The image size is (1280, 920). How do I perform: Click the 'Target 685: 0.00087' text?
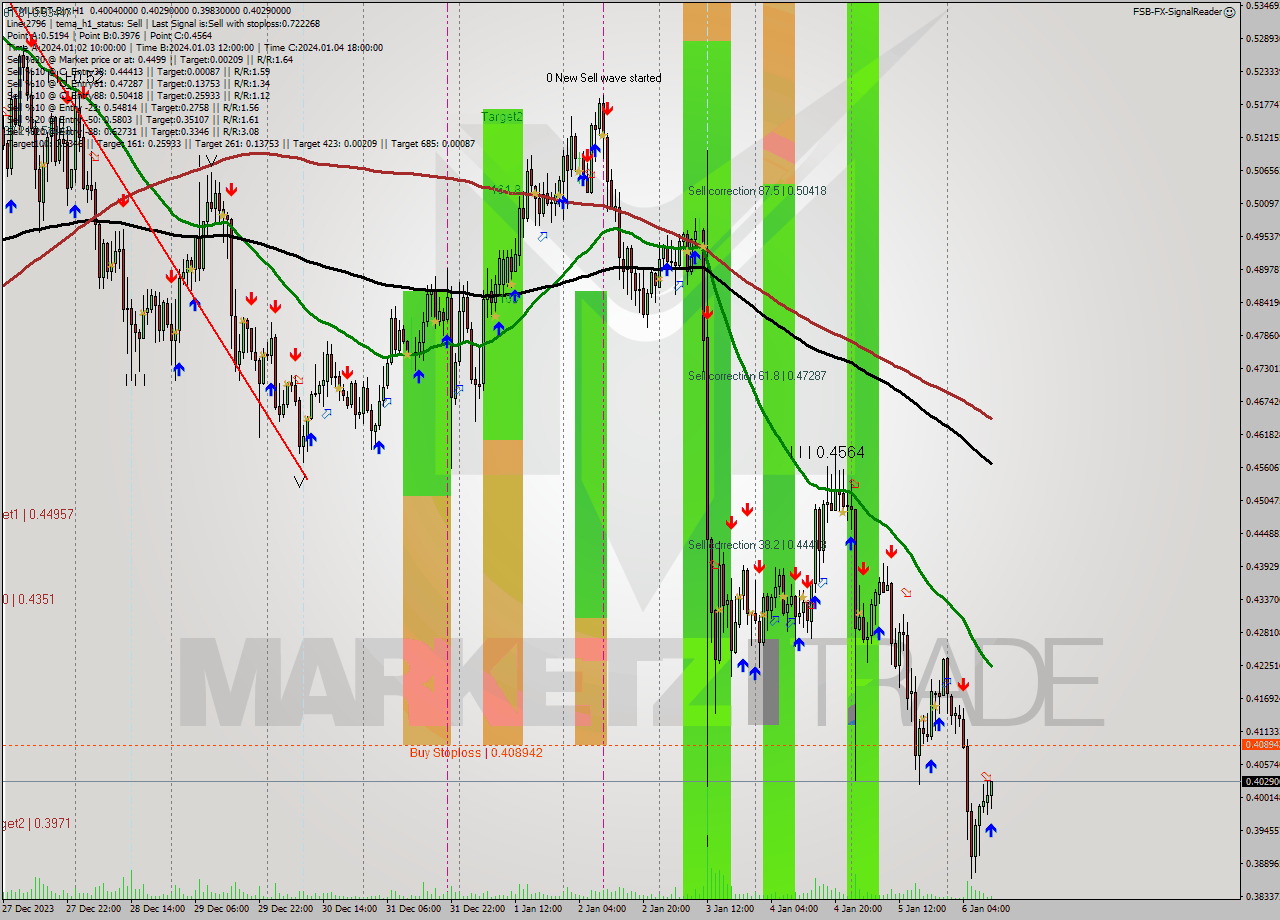[x=433, y=144]
